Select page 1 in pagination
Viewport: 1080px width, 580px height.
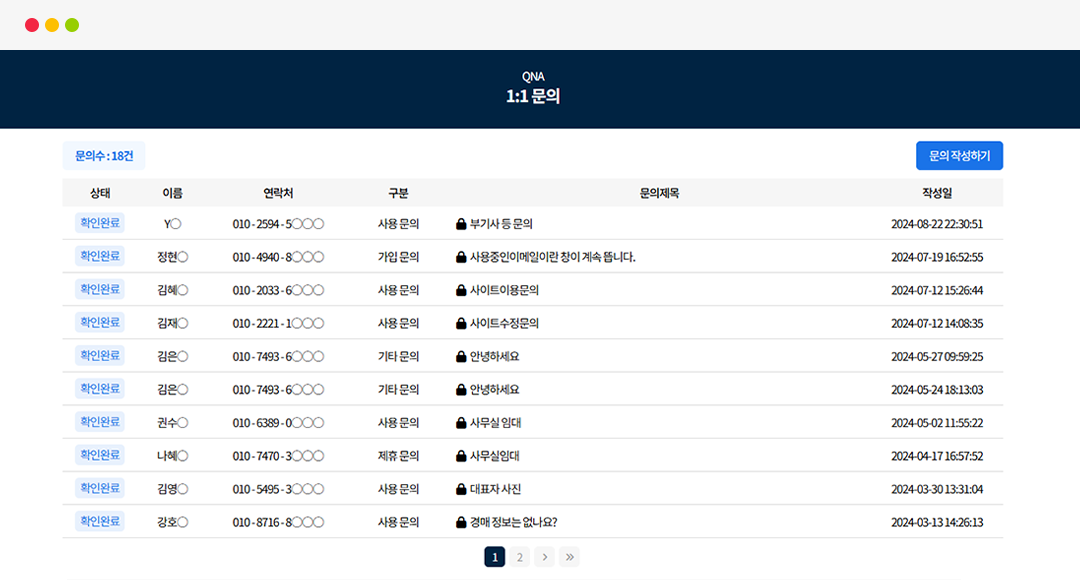(494, 557)
